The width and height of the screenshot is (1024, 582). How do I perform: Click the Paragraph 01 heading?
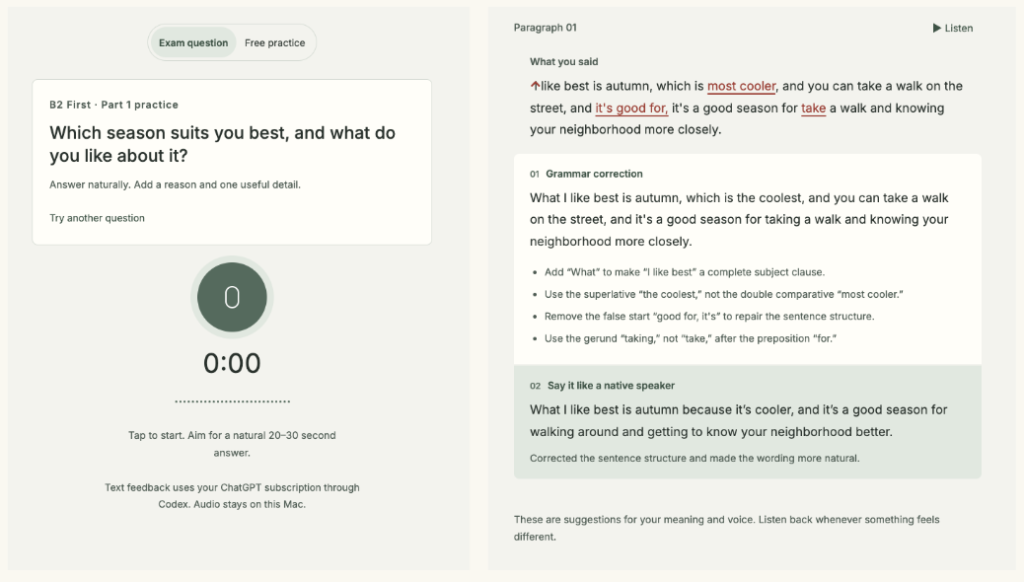545,27
